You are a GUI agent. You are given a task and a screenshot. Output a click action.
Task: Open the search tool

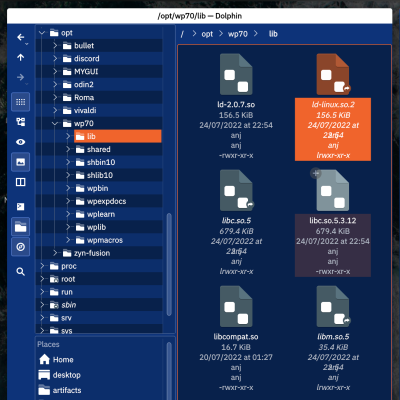point(20,272)
